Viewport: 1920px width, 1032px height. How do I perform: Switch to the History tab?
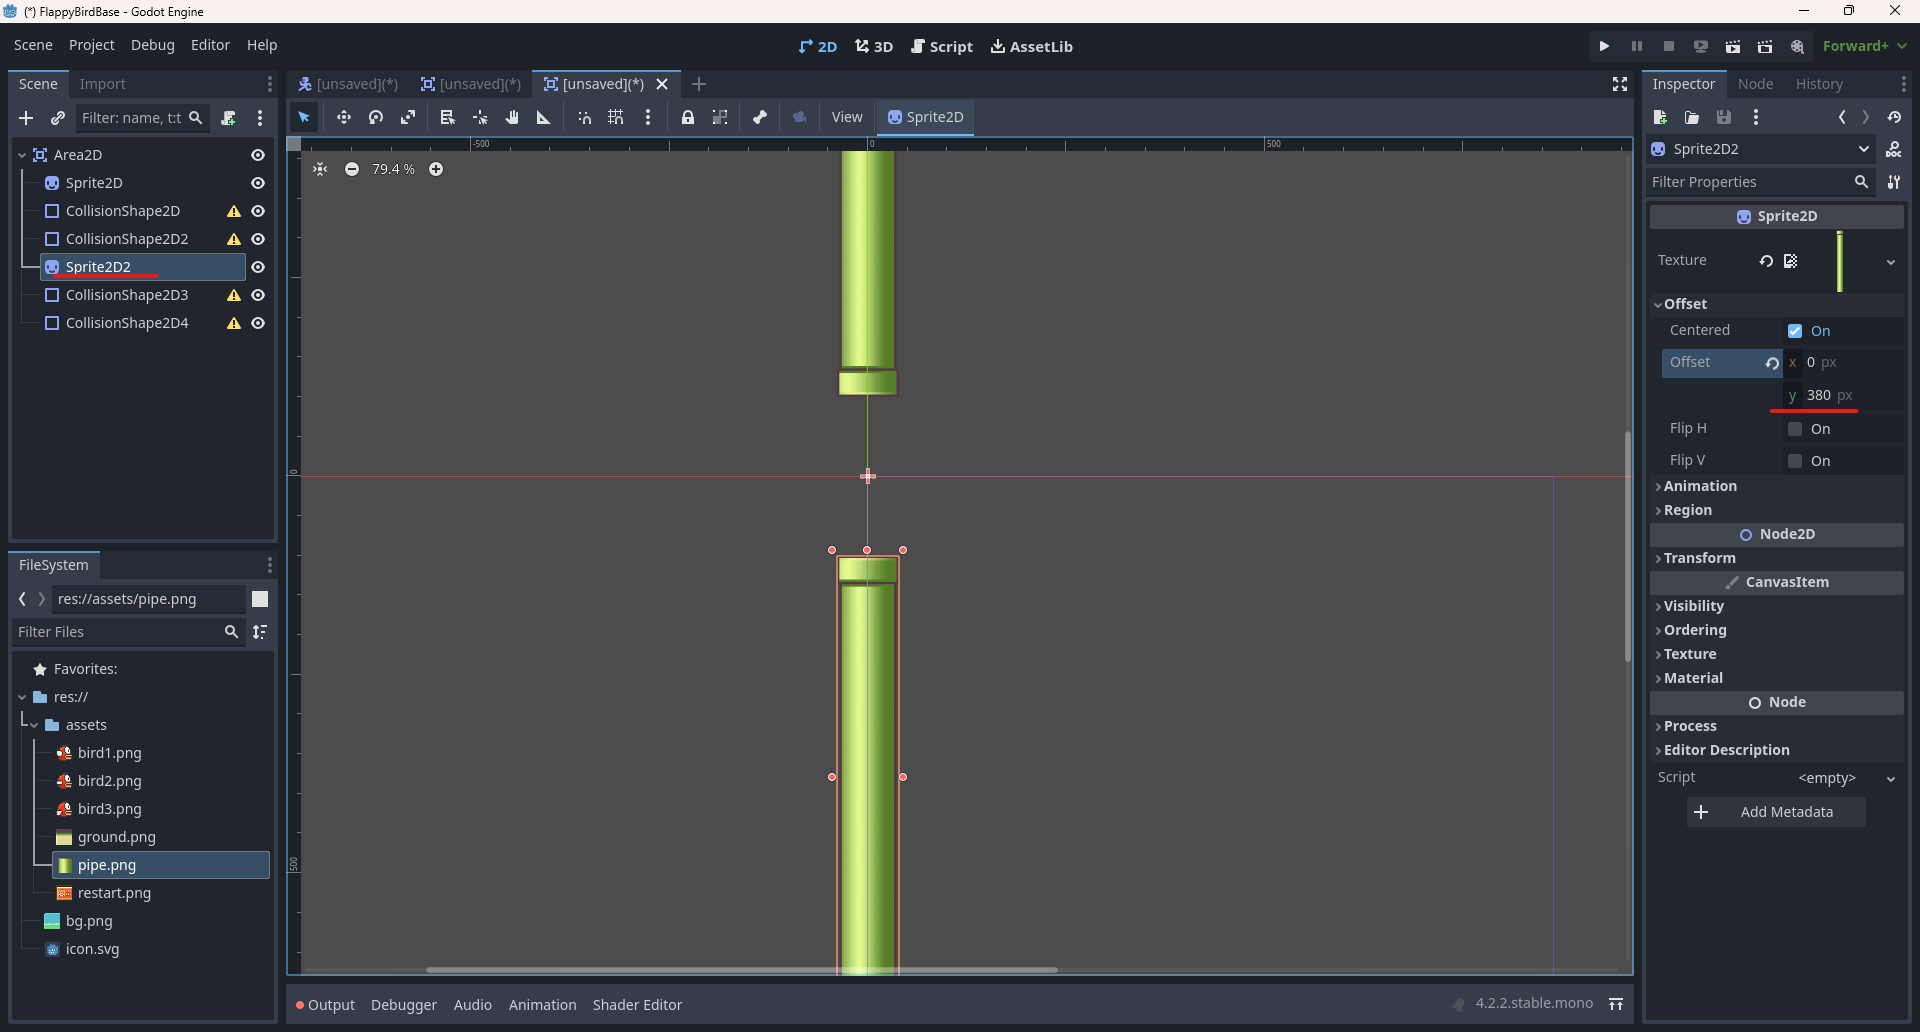pyautogui.click(x=1820, y=84)
